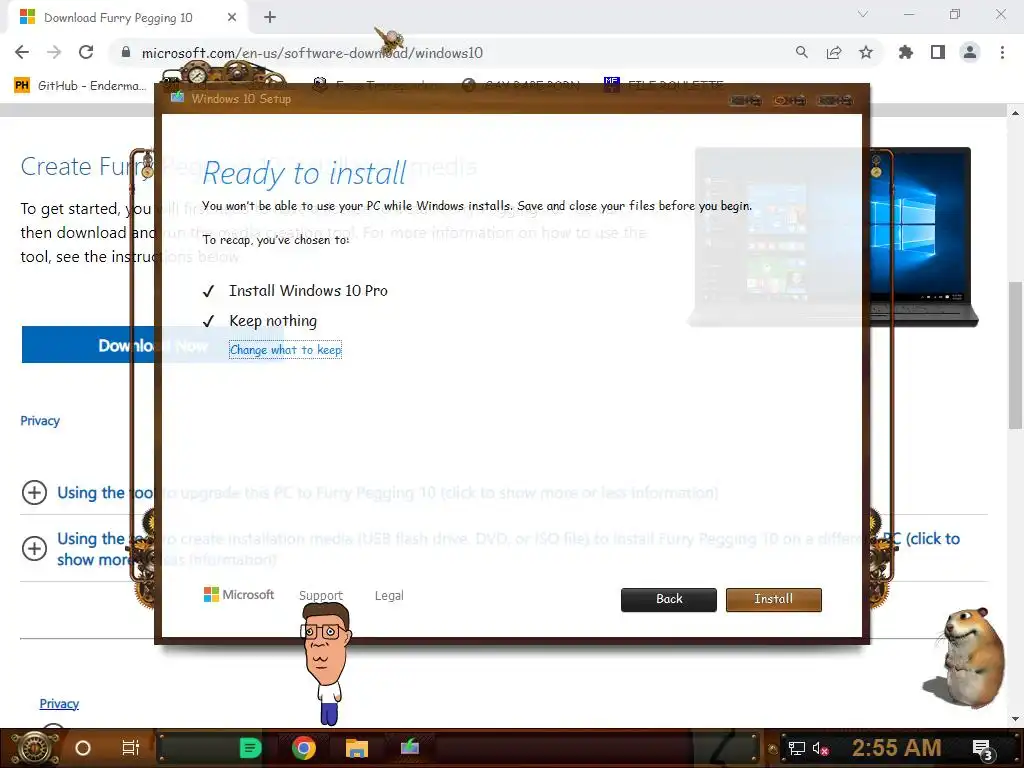
Task: Open the Windows Setup icon on taskbar
Action: (x=409, y=746)
